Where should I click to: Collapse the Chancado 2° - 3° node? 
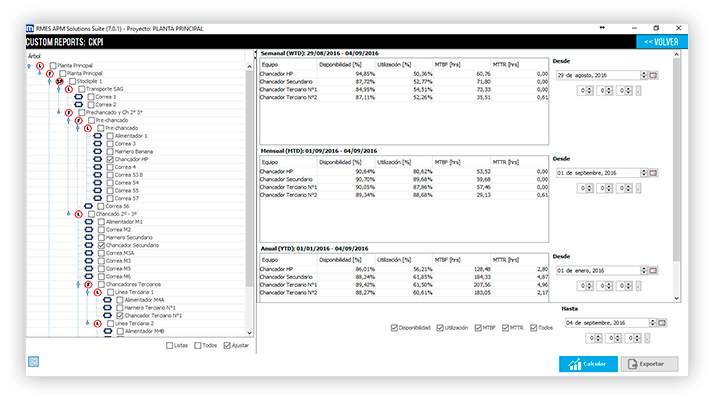pos(68,214)
